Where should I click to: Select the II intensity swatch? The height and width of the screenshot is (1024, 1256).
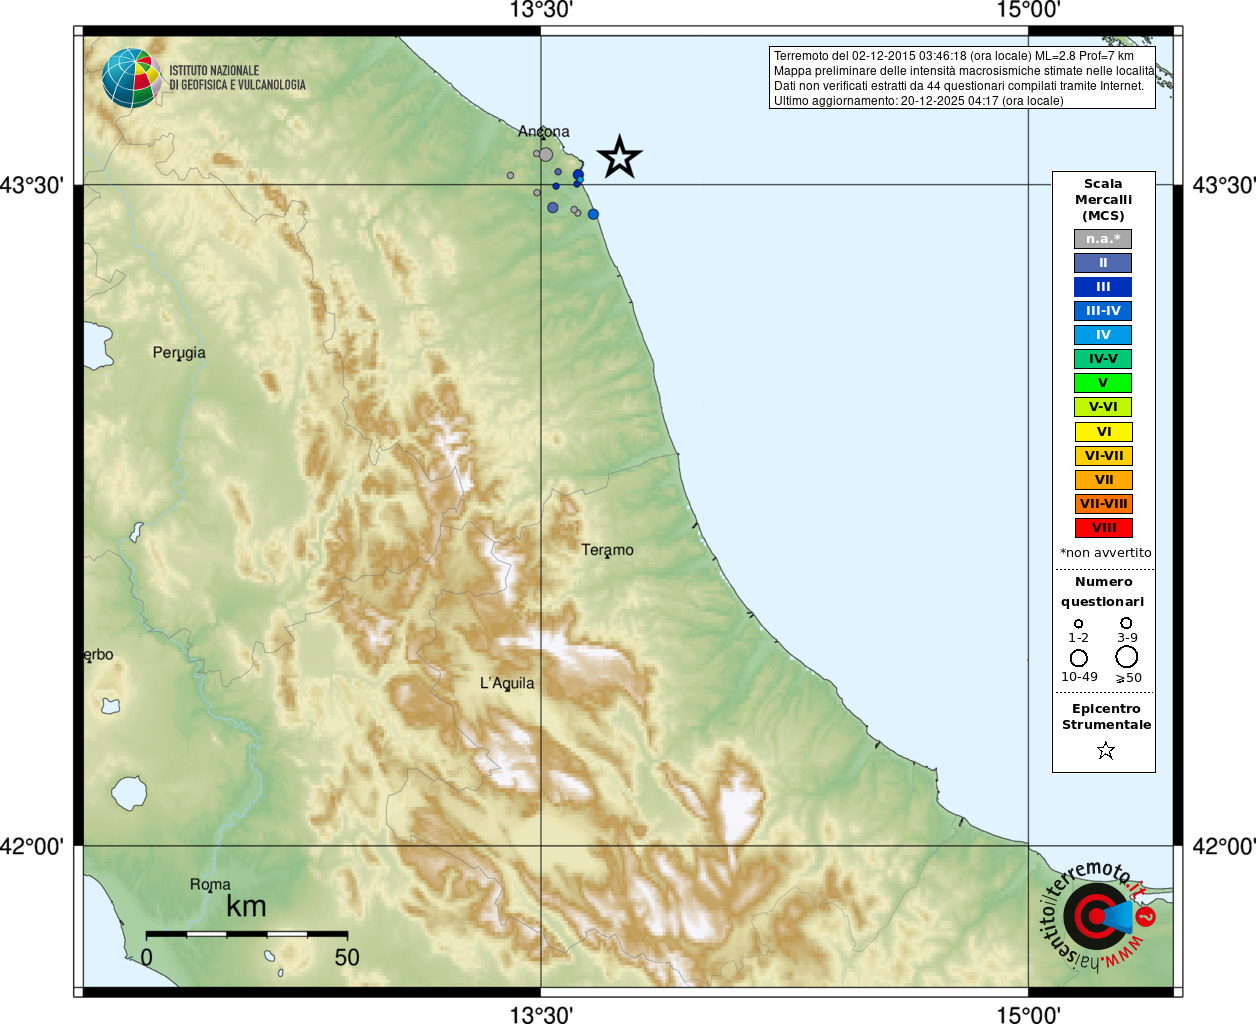pyautogui.click(x=1103, y=263)
